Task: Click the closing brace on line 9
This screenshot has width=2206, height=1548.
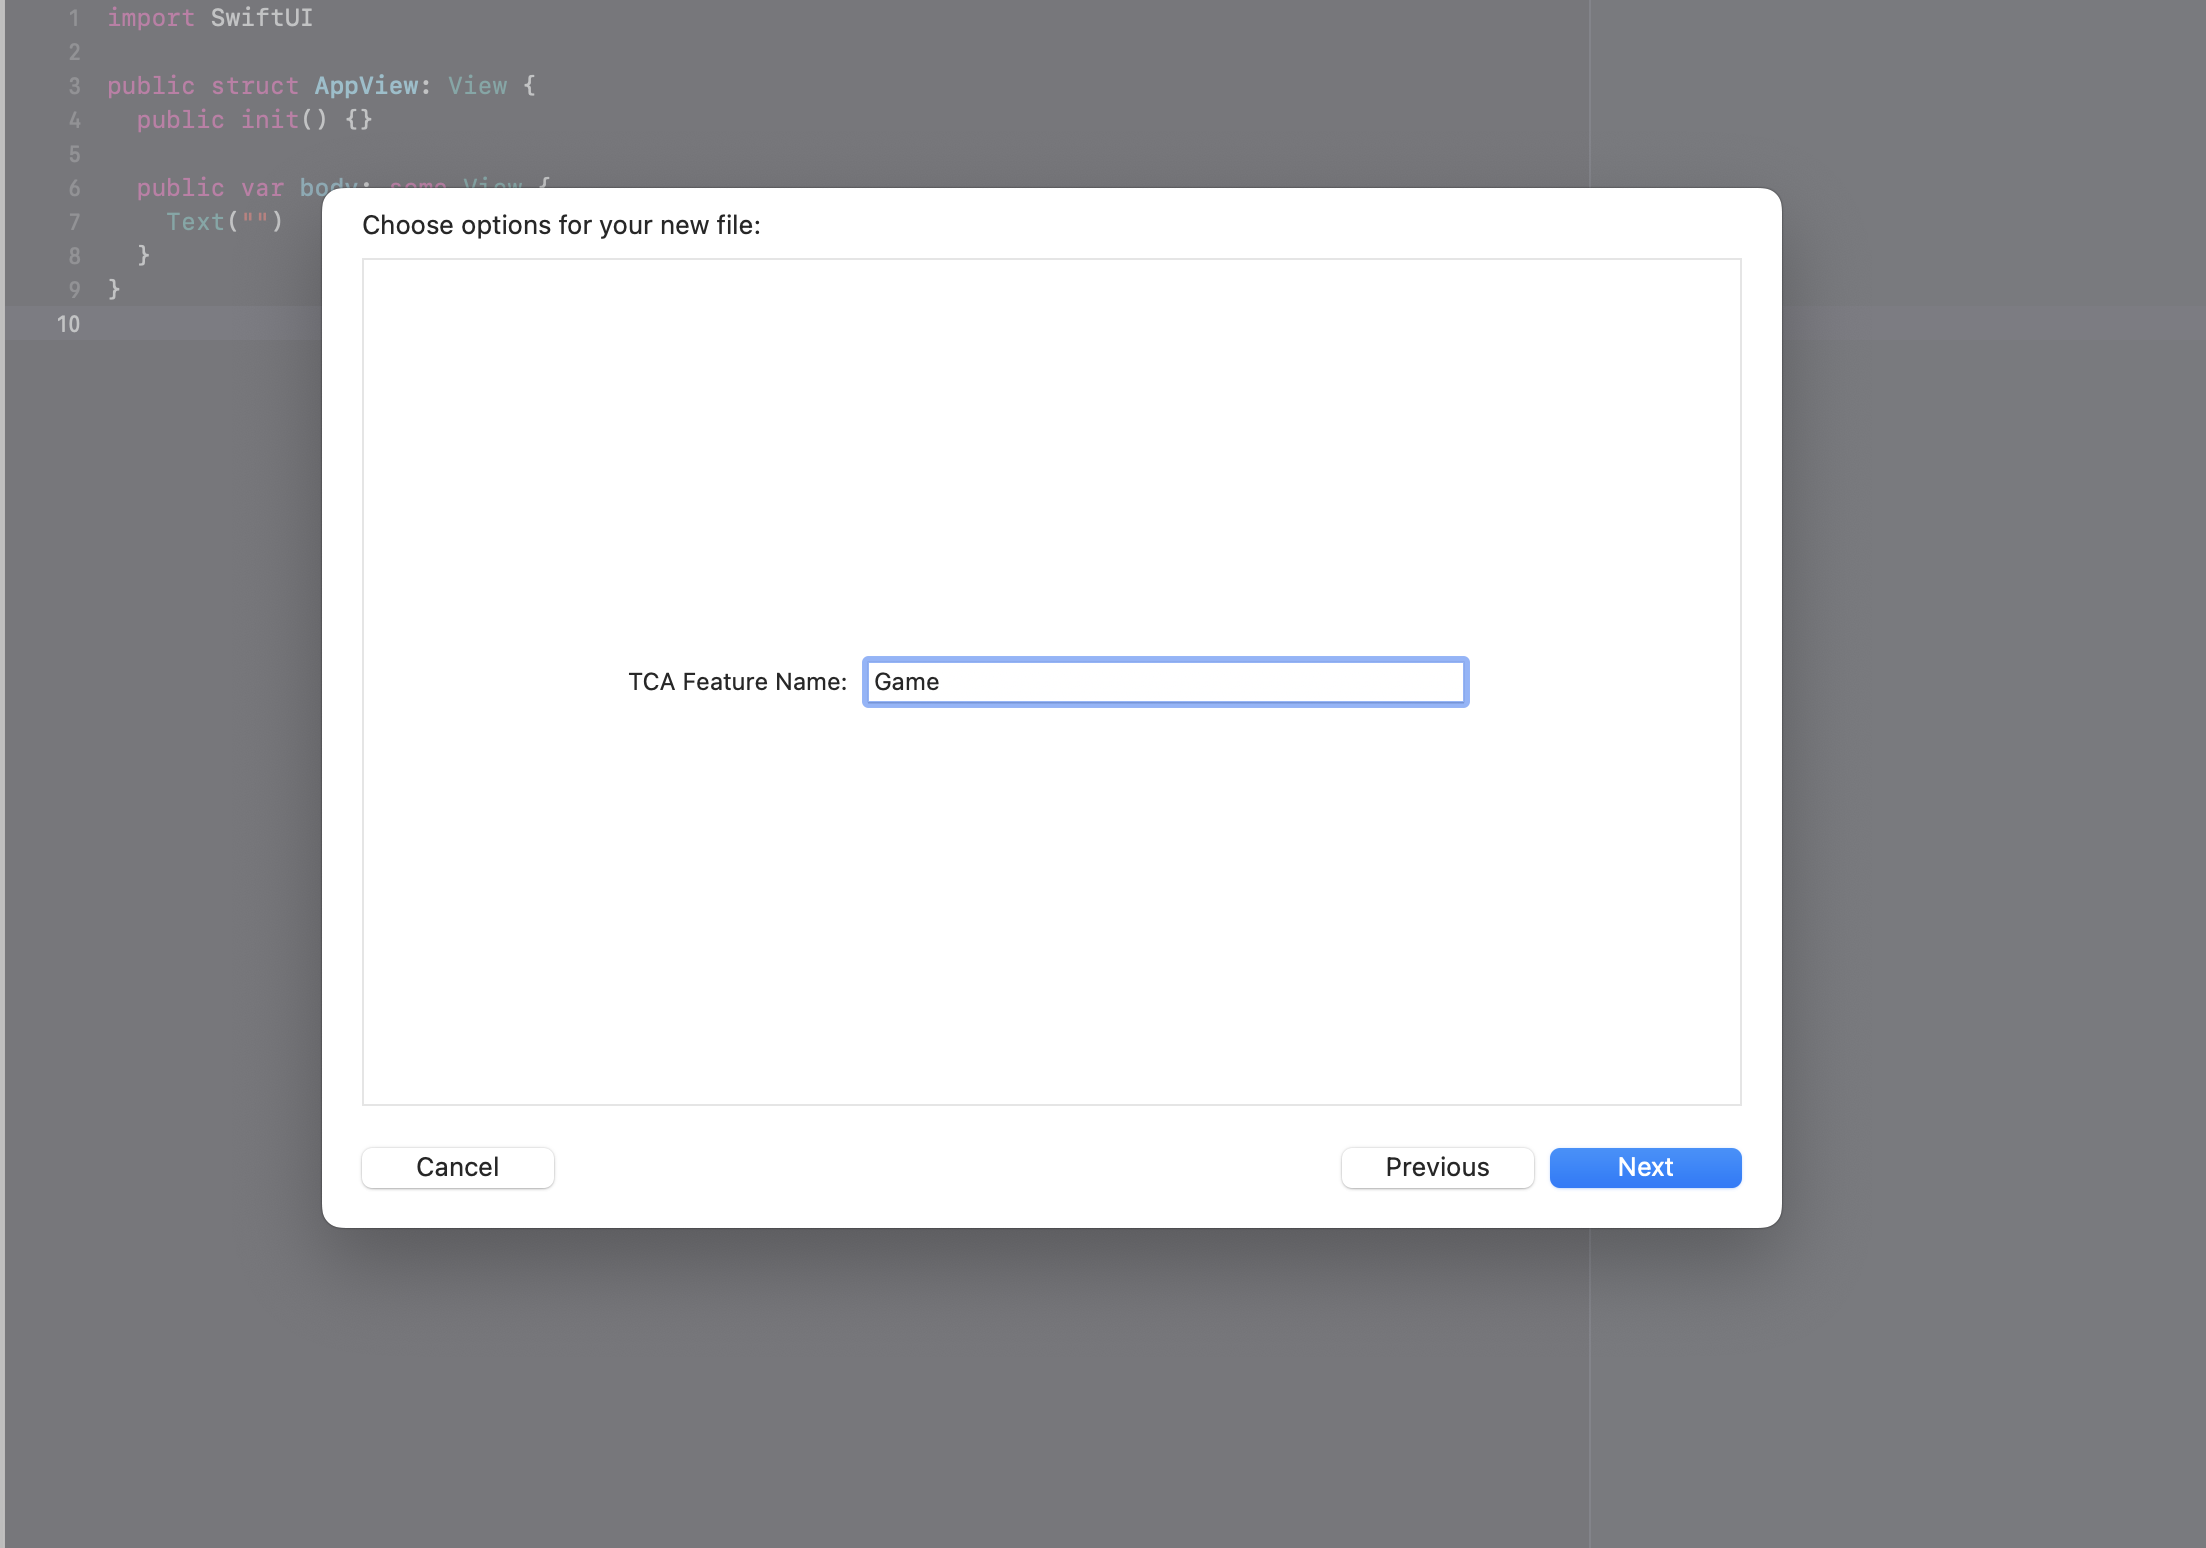Action: point(114,290)
